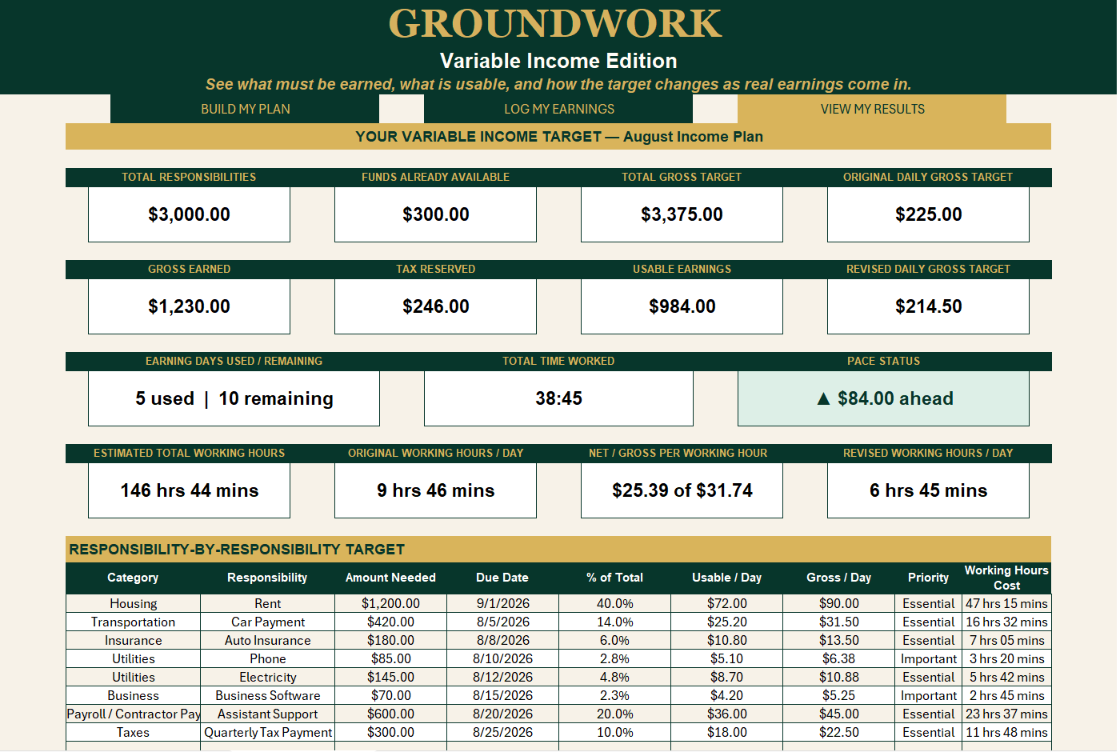1117x752 pixels.
Task: Click the $45.00 gross per day cell
Action: [x=838, y=714]
